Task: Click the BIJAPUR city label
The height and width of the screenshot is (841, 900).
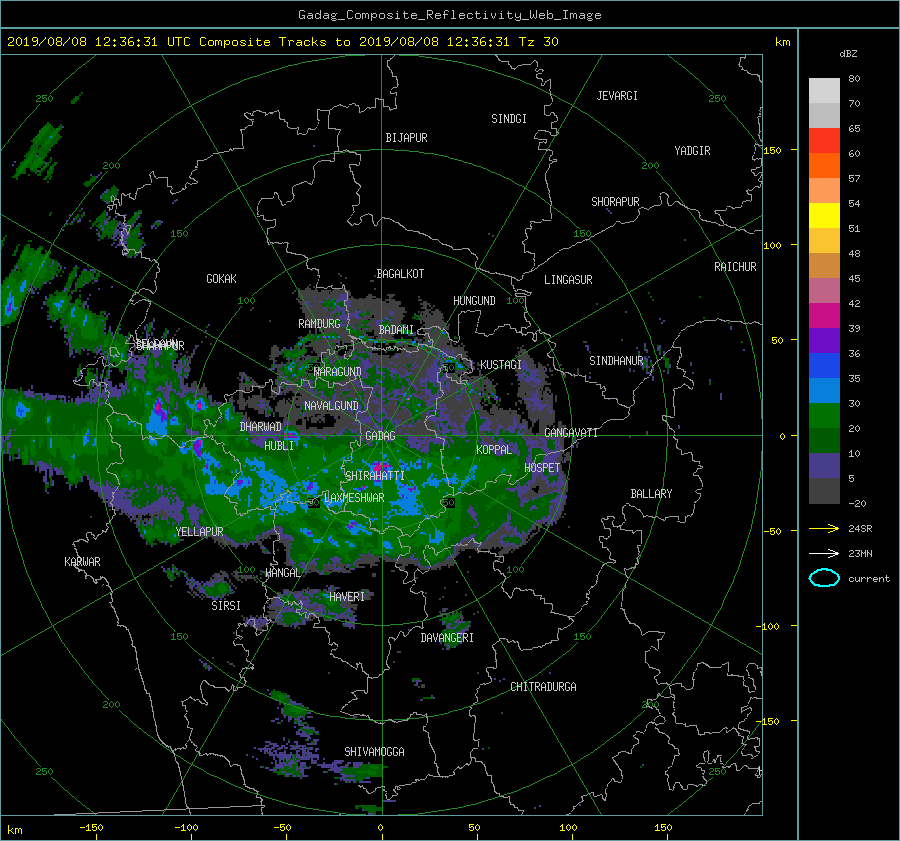Action: tap(406, 138)
